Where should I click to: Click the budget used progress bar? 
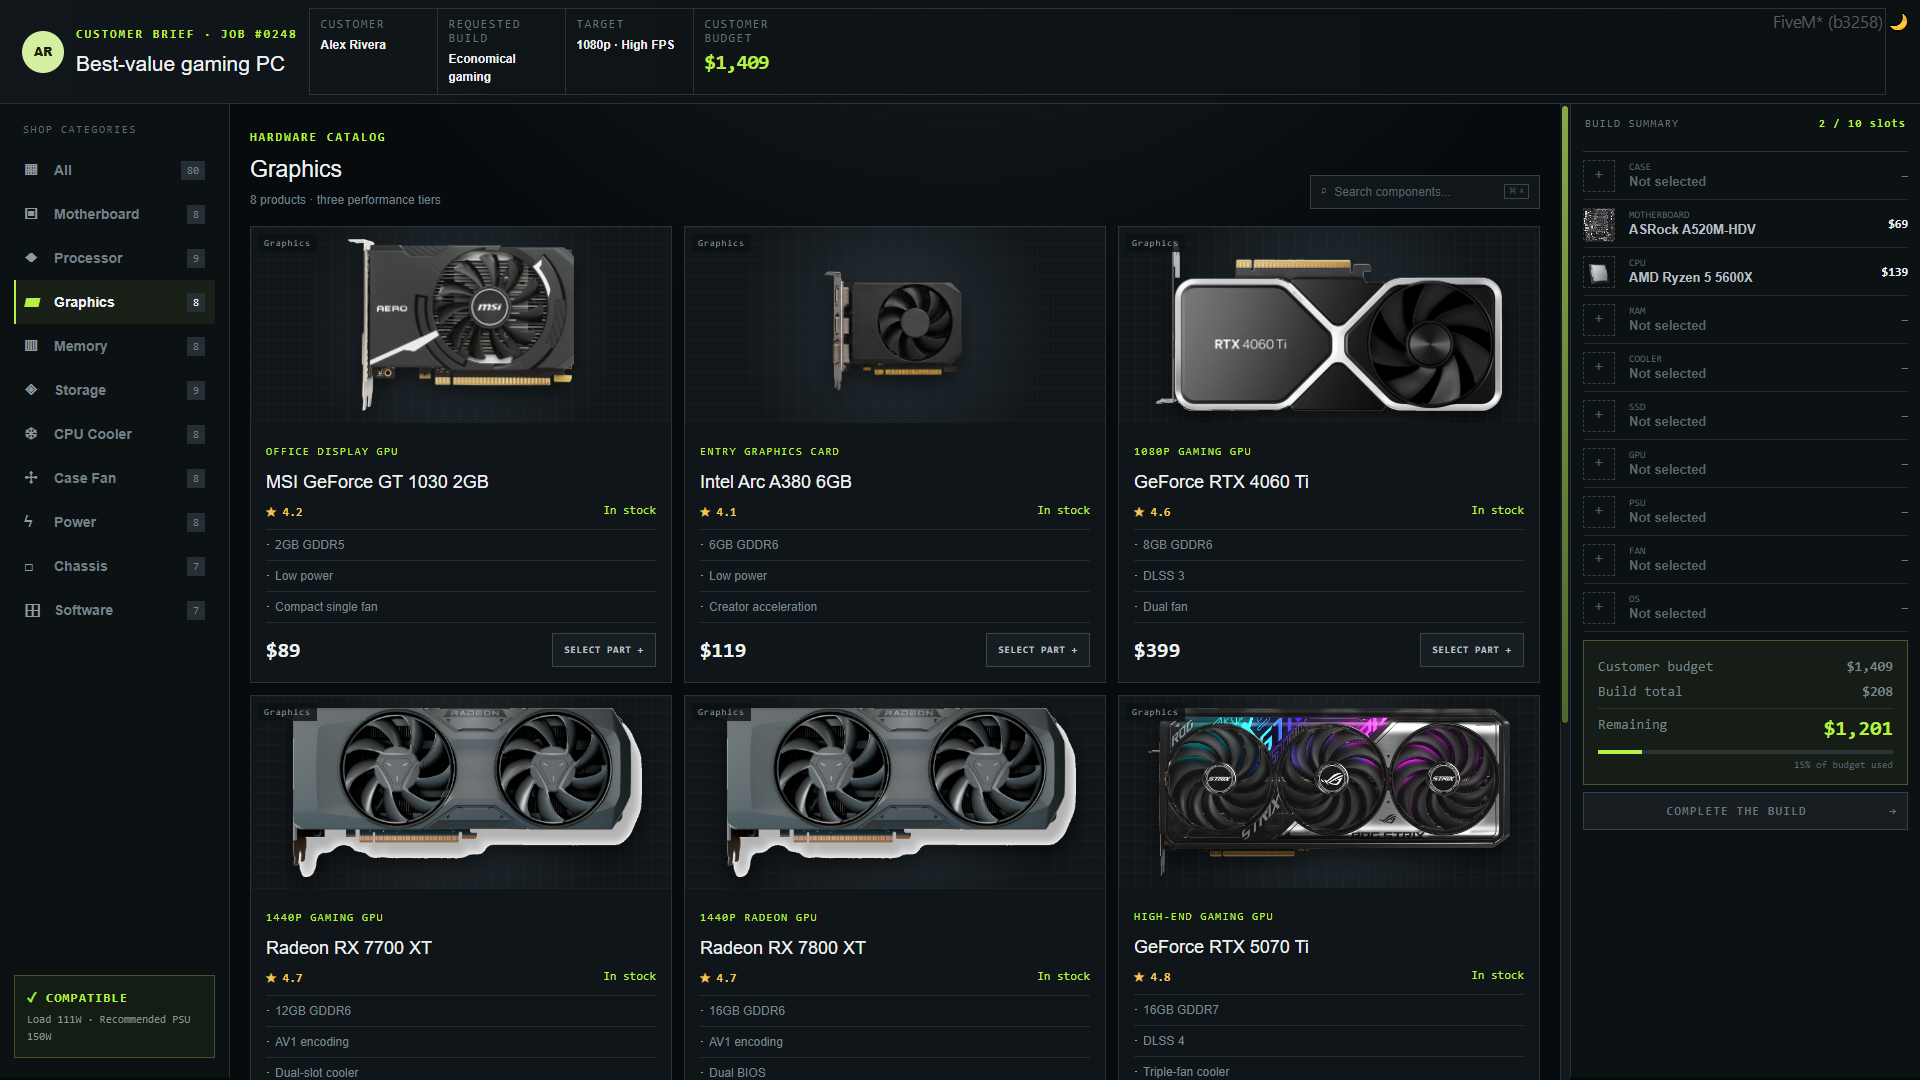[x=1745, y=752]
